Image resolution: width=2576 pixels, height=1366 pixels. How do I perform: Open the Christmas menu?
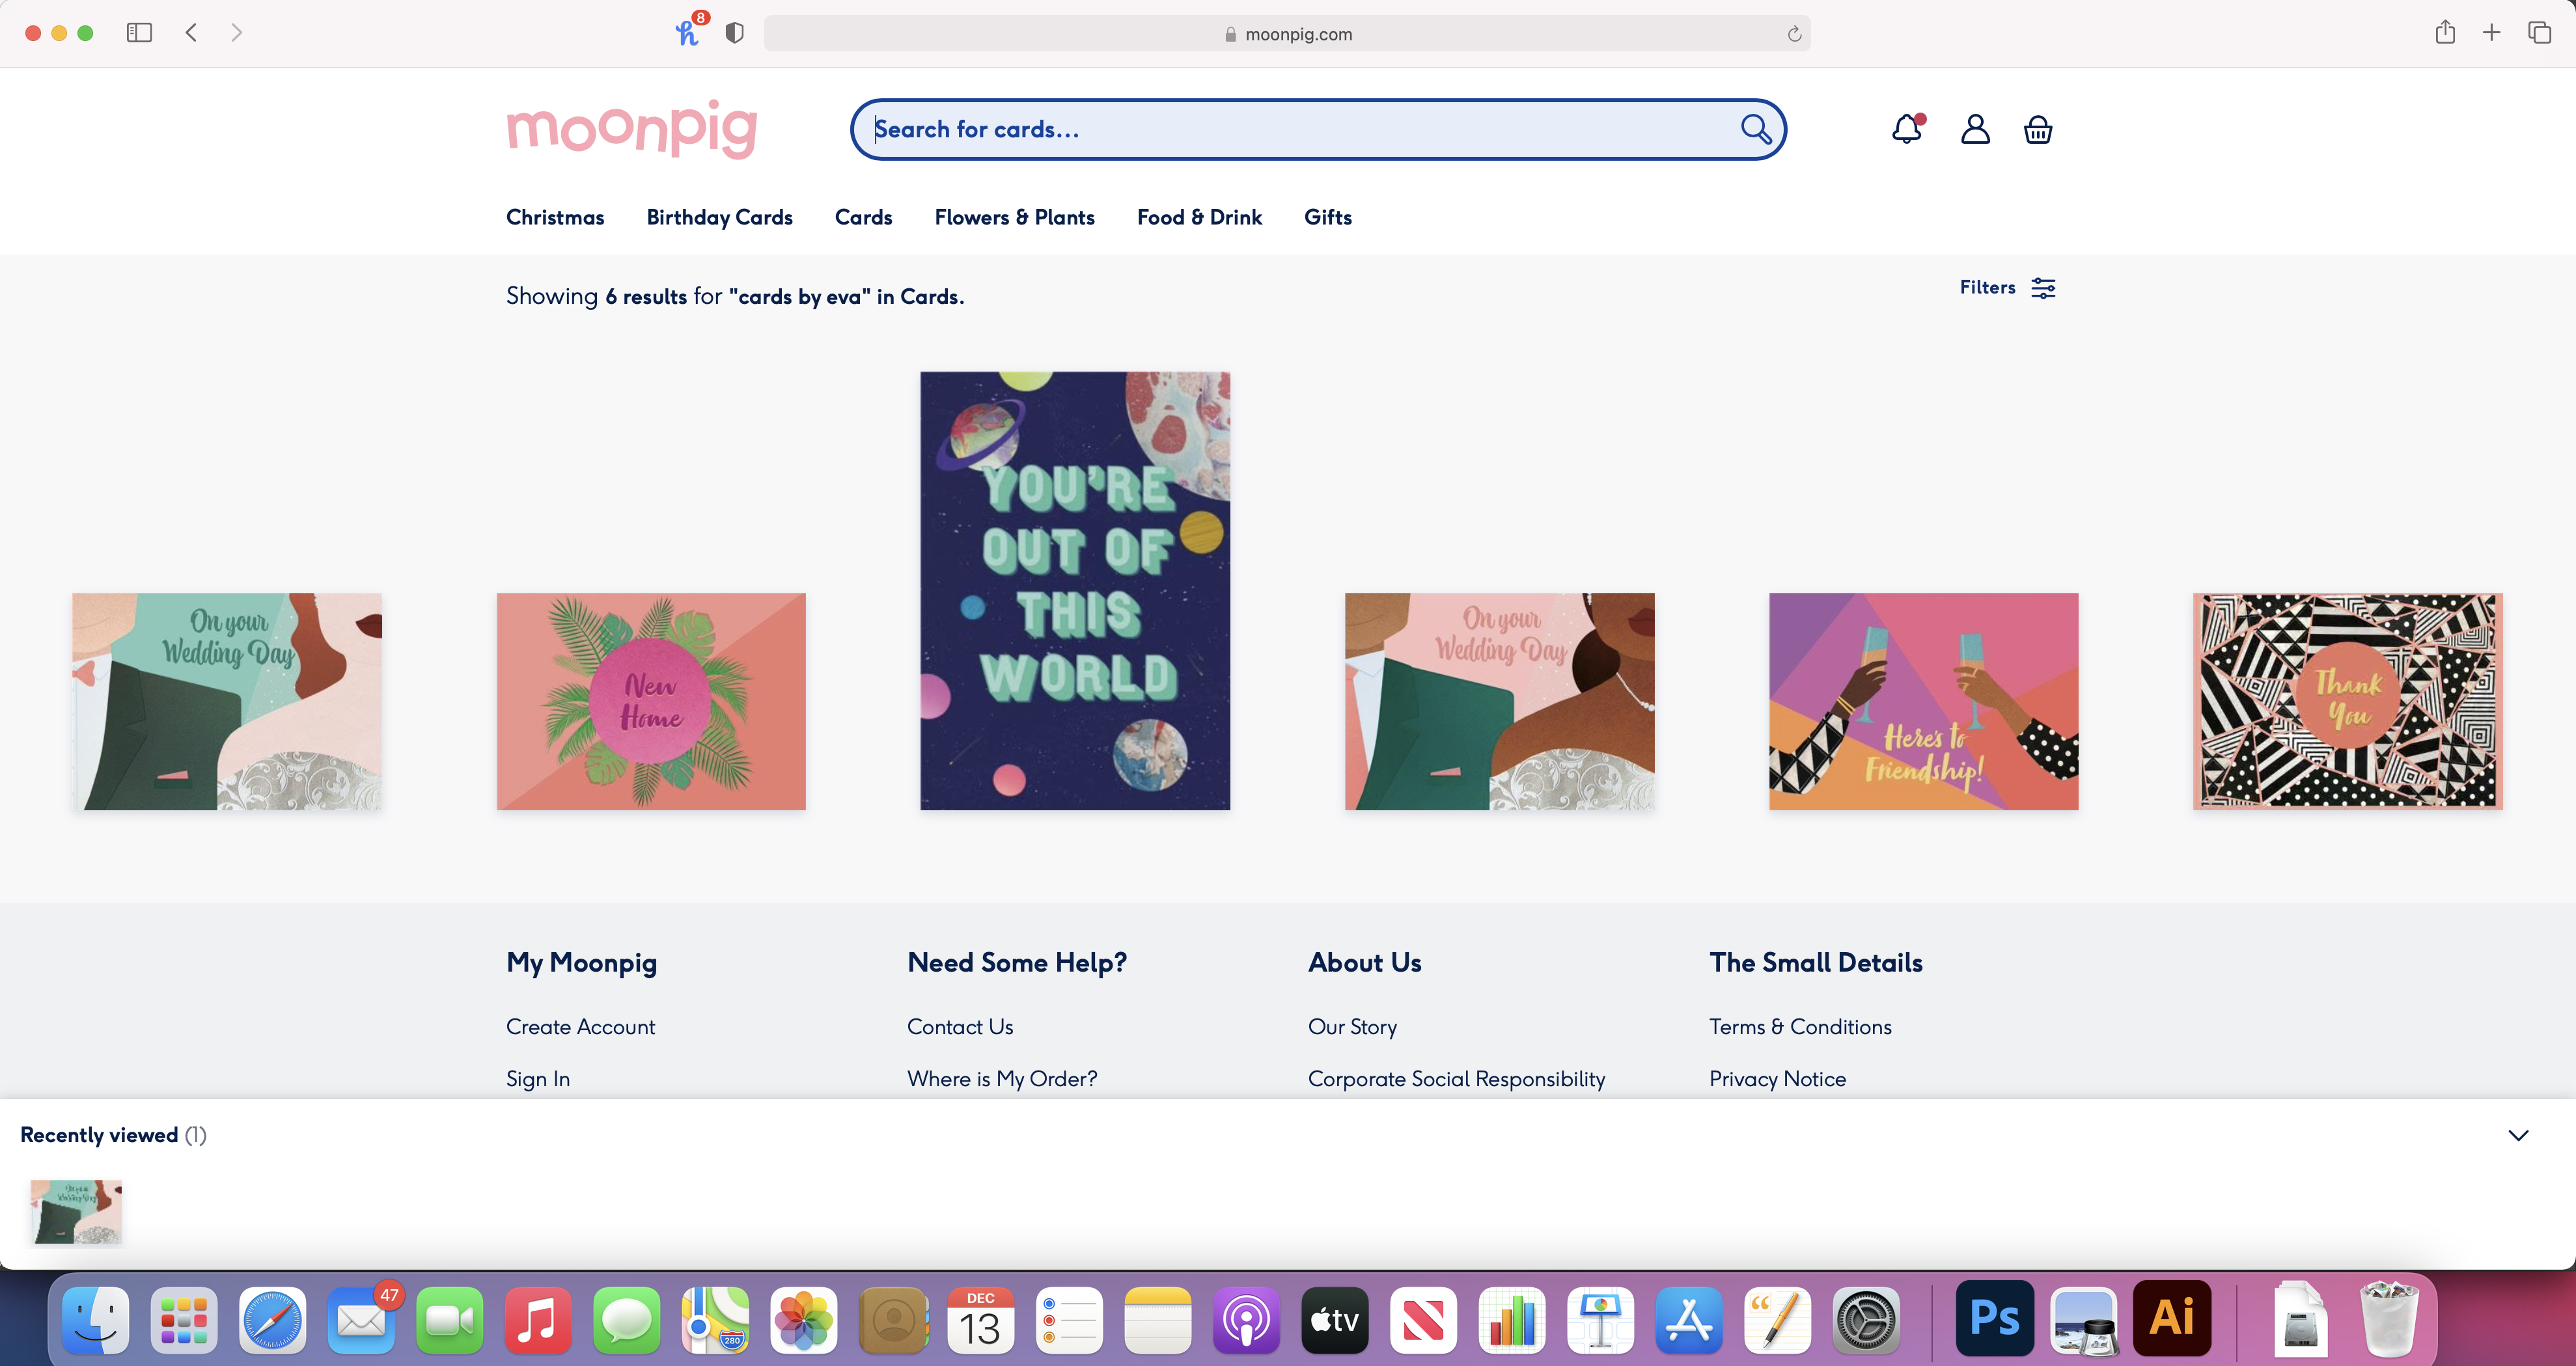(555, 217)
